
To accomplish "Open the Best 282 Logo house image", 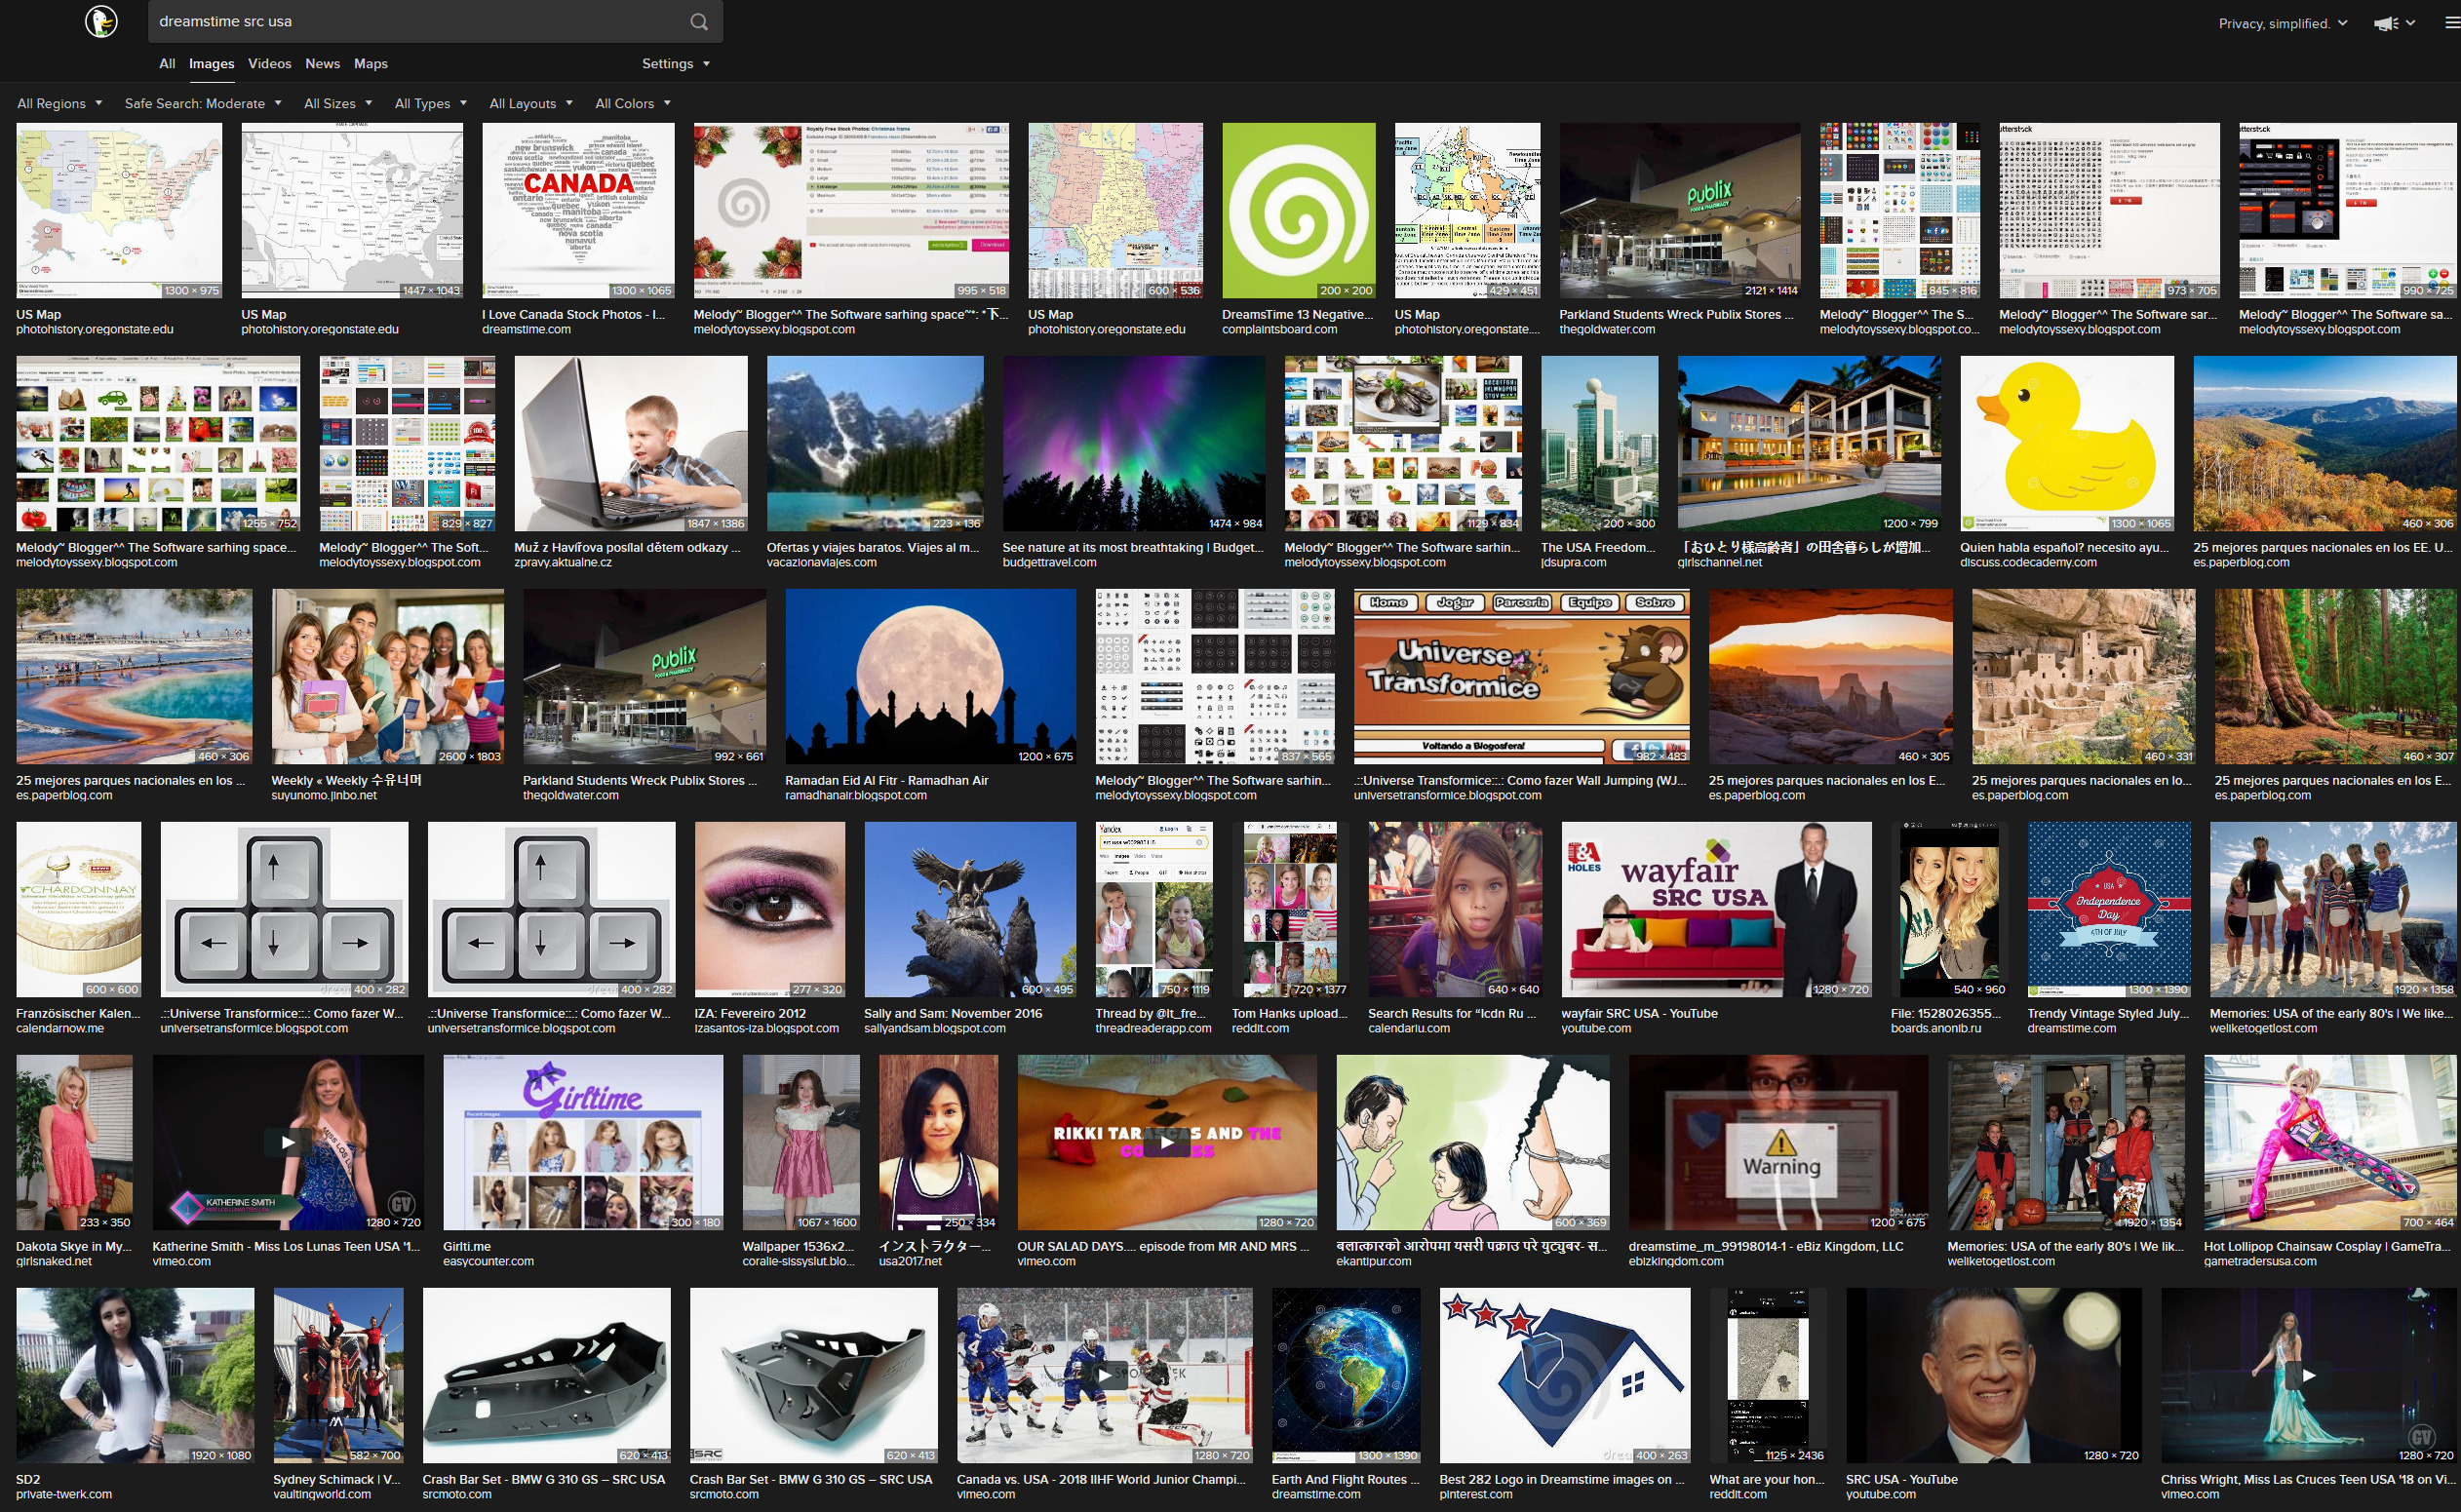I will pyautogui.click(x=1565, y=1376).
